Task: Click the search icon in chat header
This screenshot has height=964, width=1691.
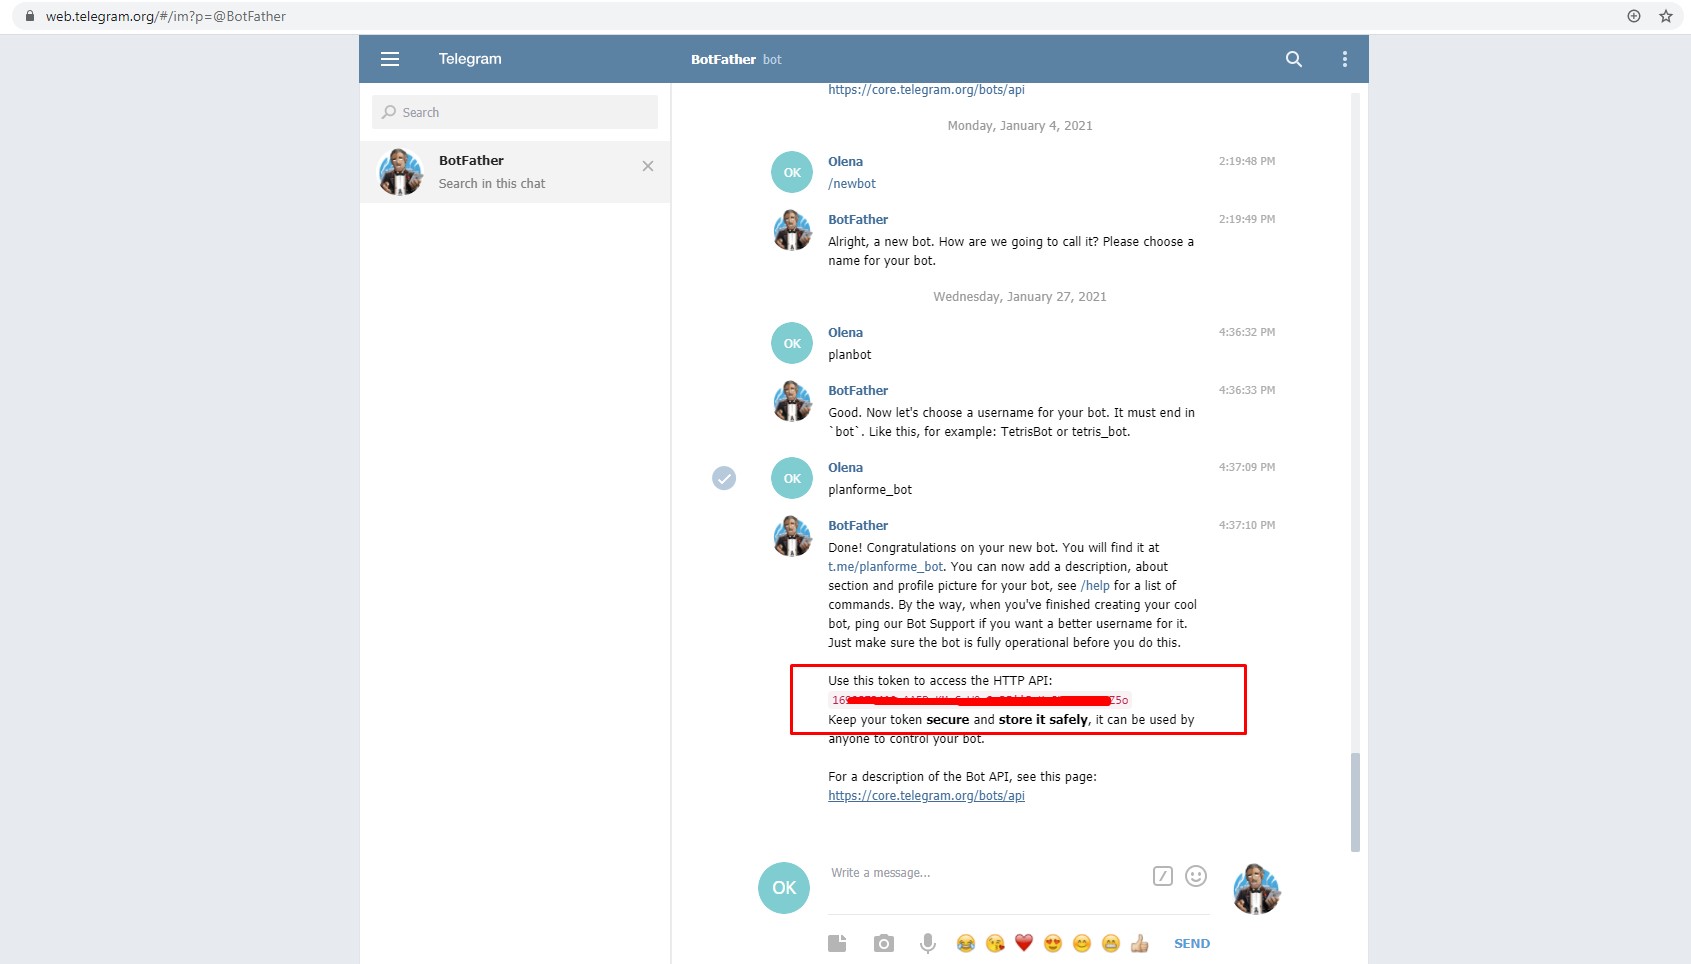Action: tap(1294, 59)
